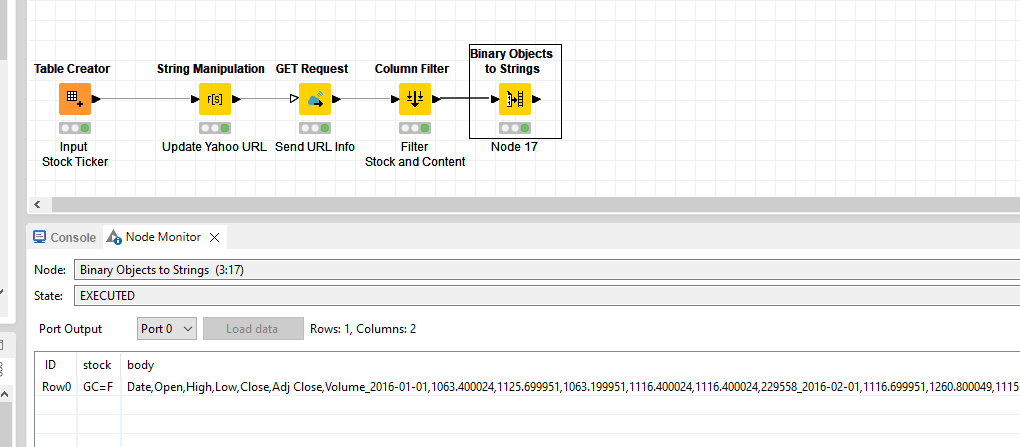Click the String Manipulation output port arrow

(236, 100)
